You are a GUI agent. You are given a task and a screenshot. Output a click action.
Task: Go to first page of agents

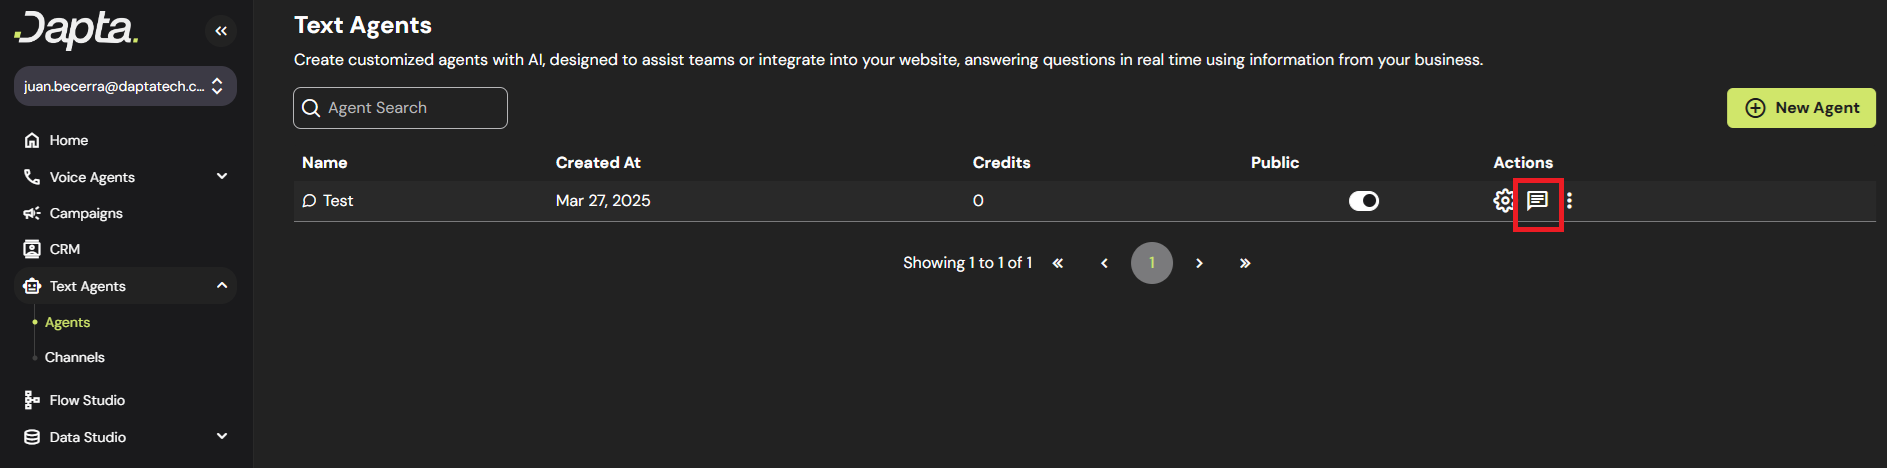coord(1058,263)
